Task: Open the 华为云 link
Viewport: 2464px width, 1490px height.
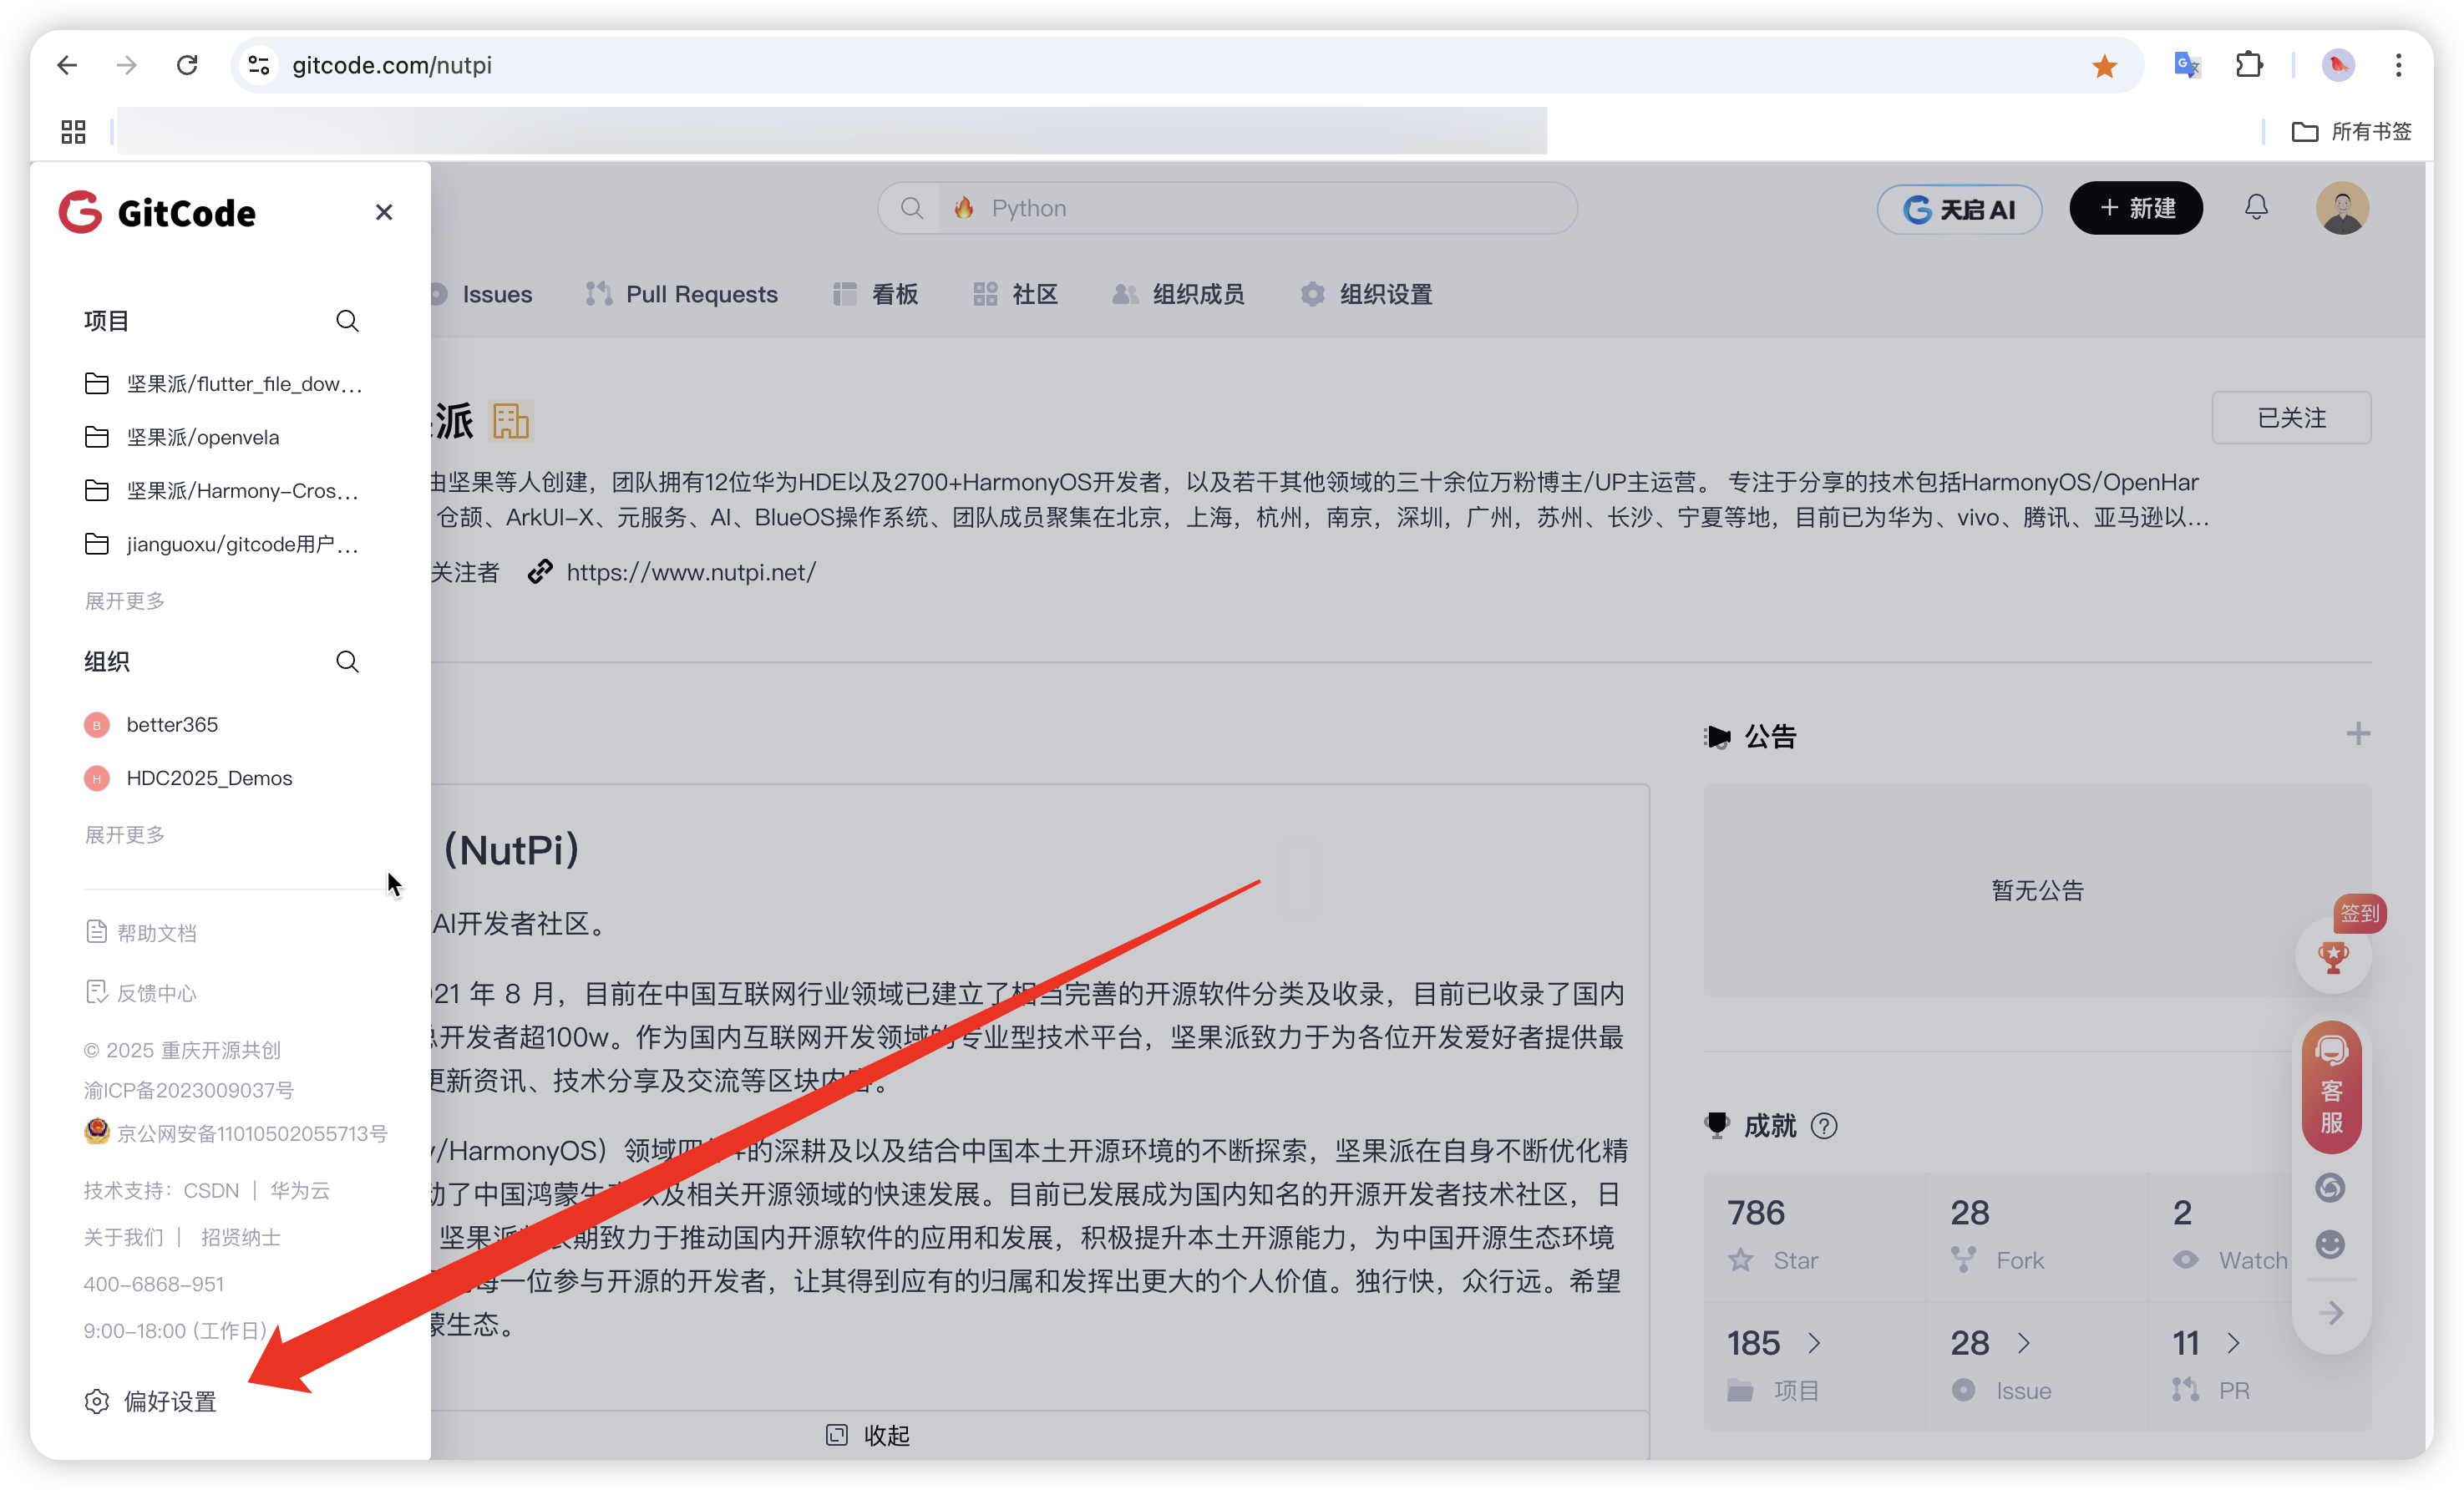Action: click(300, 1191)
